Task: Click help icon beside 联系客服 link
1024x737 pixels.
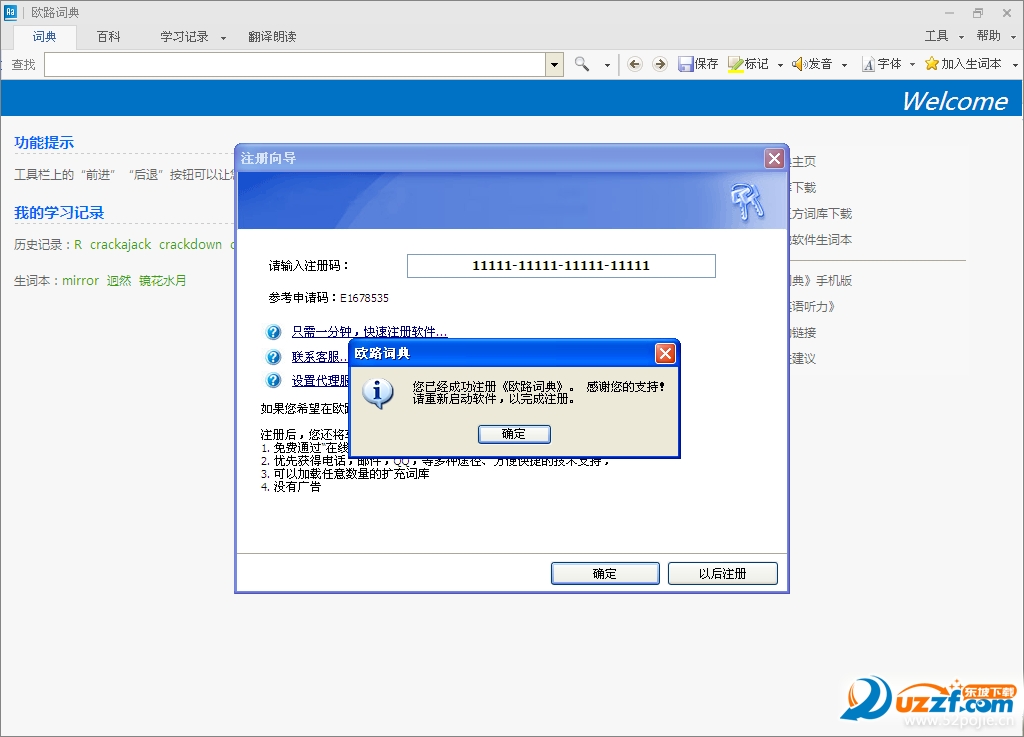Action: [274, 356]
